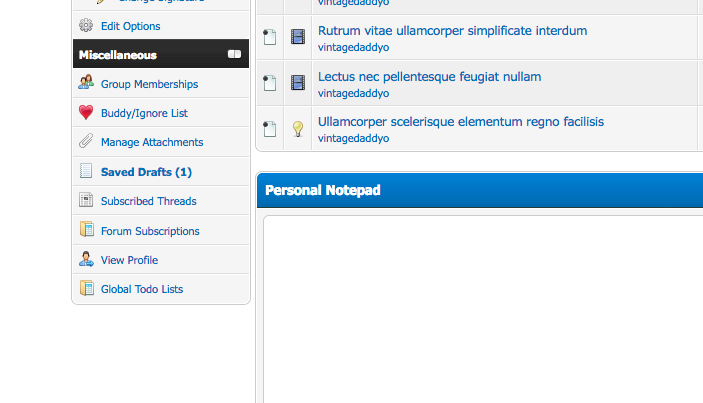Go to Forum Subscriptions
703x403 pixels.
[x=150, y=231]
